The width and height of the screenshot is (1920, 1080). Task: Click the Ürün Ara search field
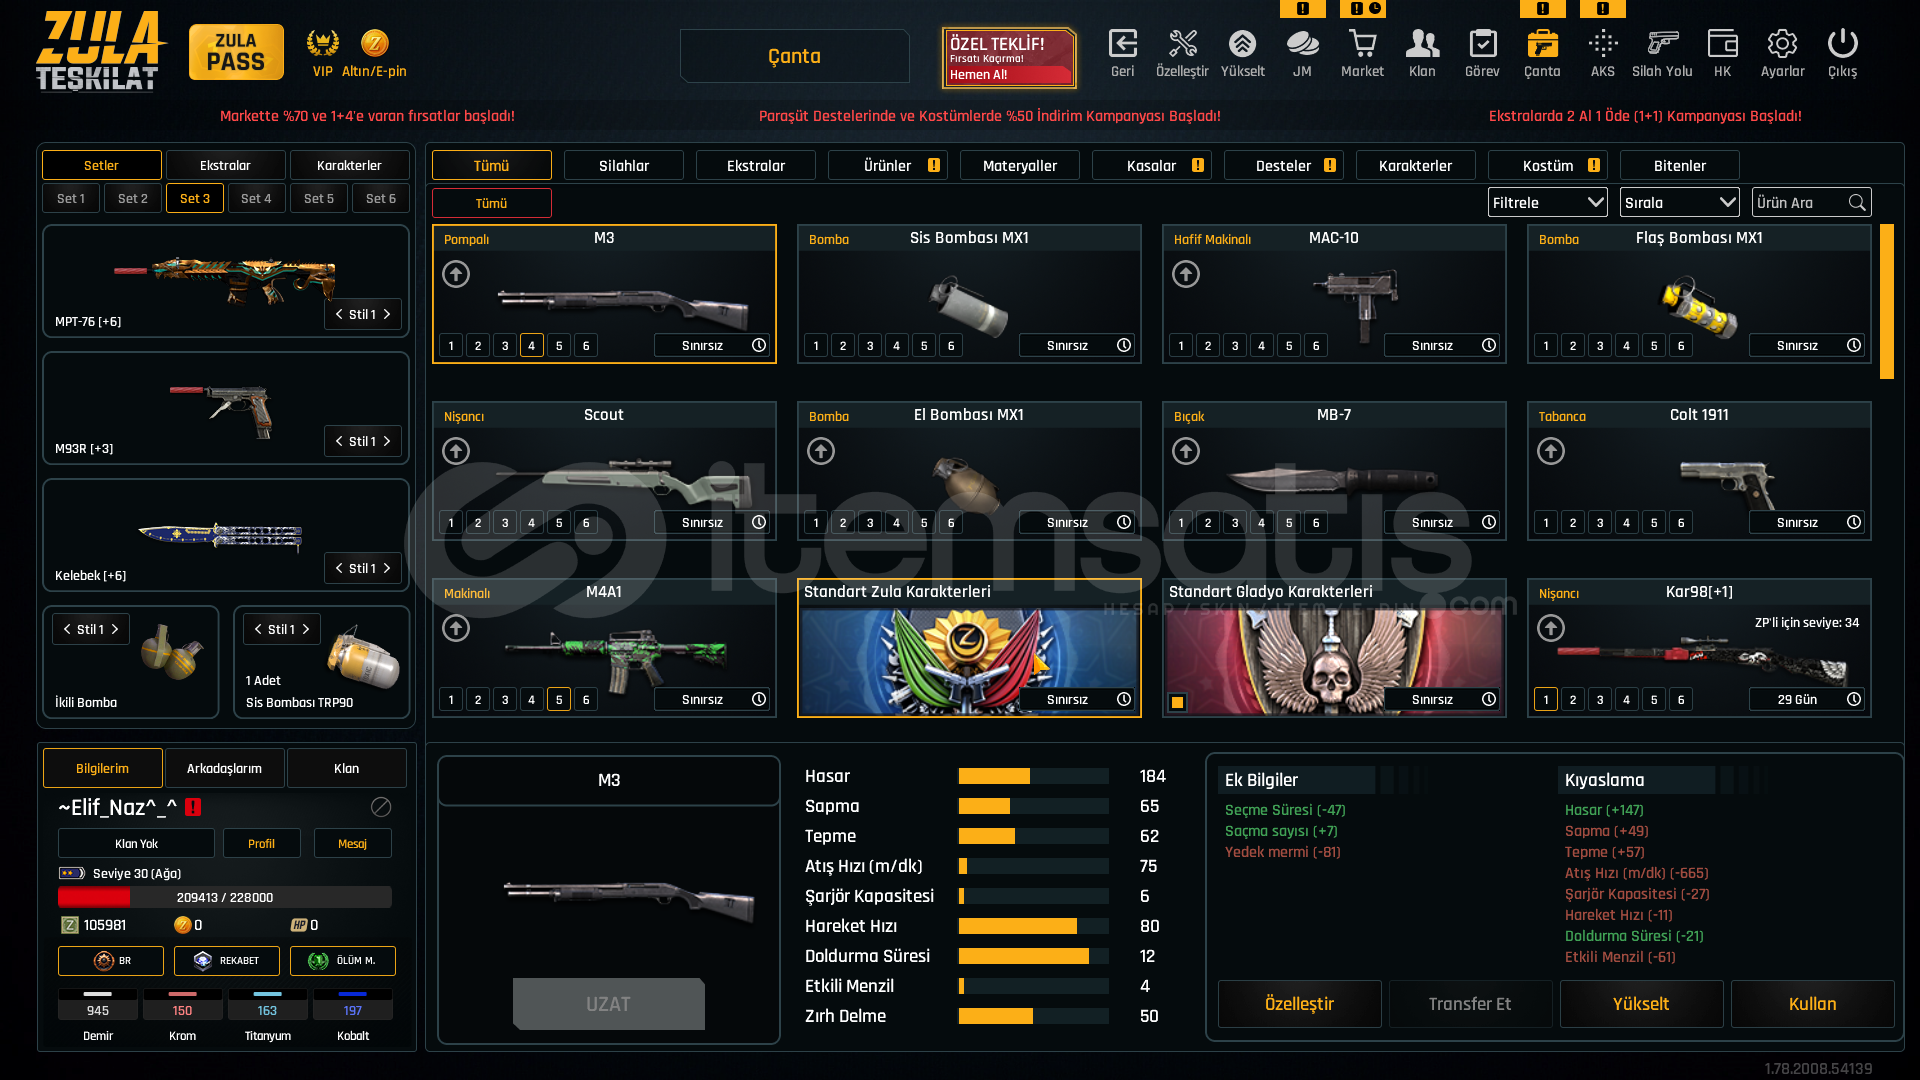(x=1801, y=202)
